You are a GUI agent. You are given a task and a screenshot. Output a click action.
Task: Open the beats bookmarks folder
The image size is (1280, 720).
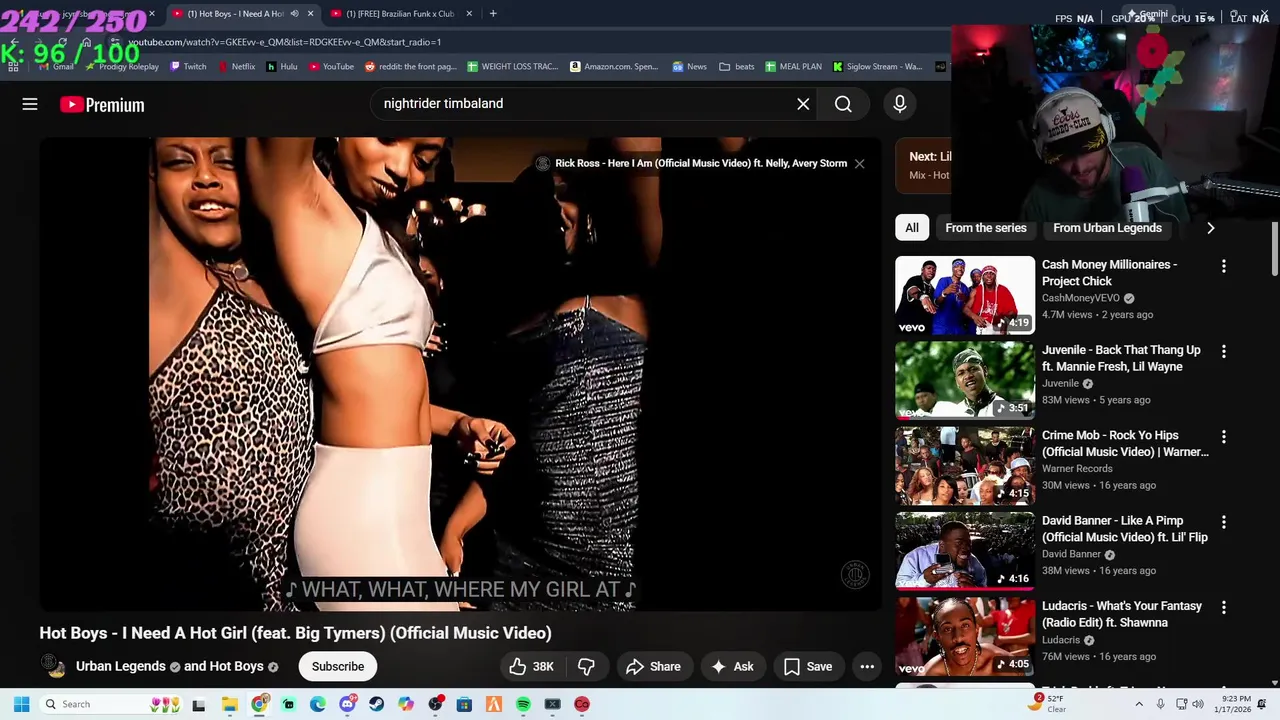(x=737, y=67)
